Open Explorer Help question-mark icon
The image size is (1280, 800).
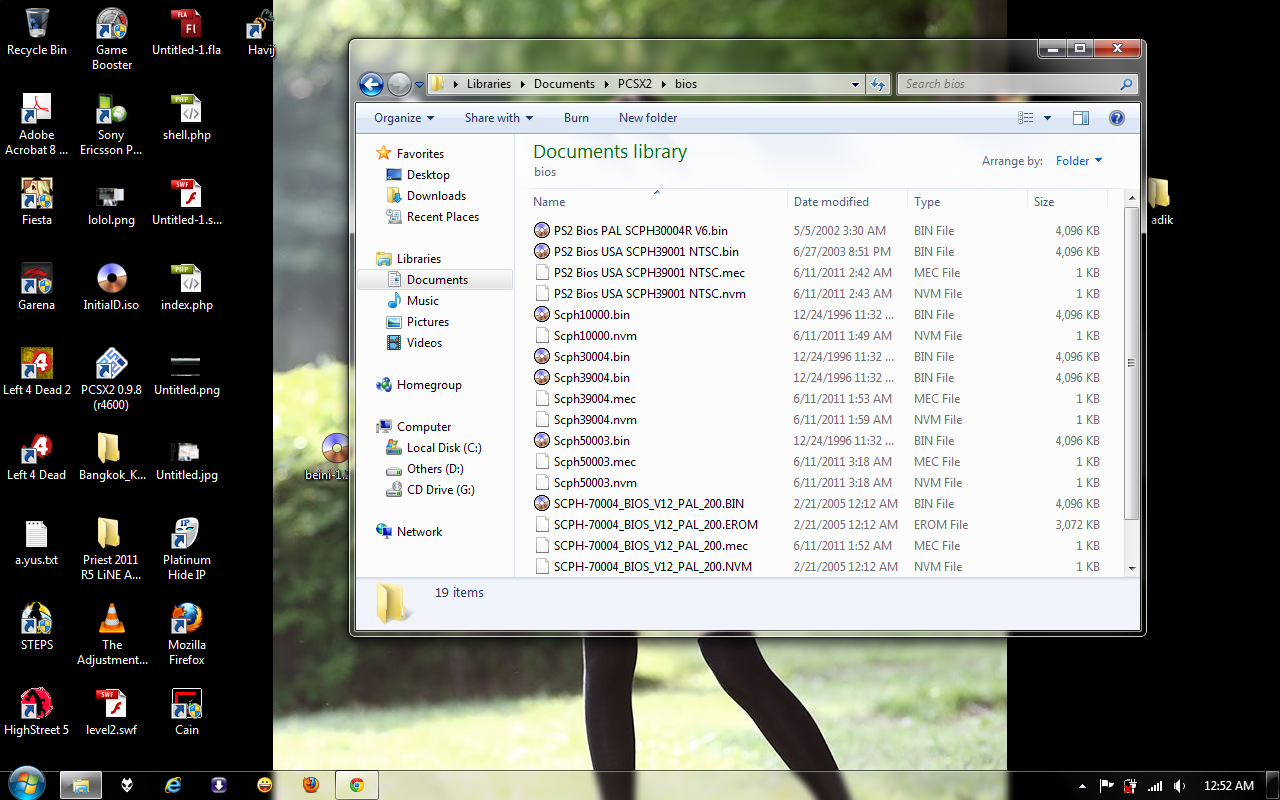click(1117, 118)
